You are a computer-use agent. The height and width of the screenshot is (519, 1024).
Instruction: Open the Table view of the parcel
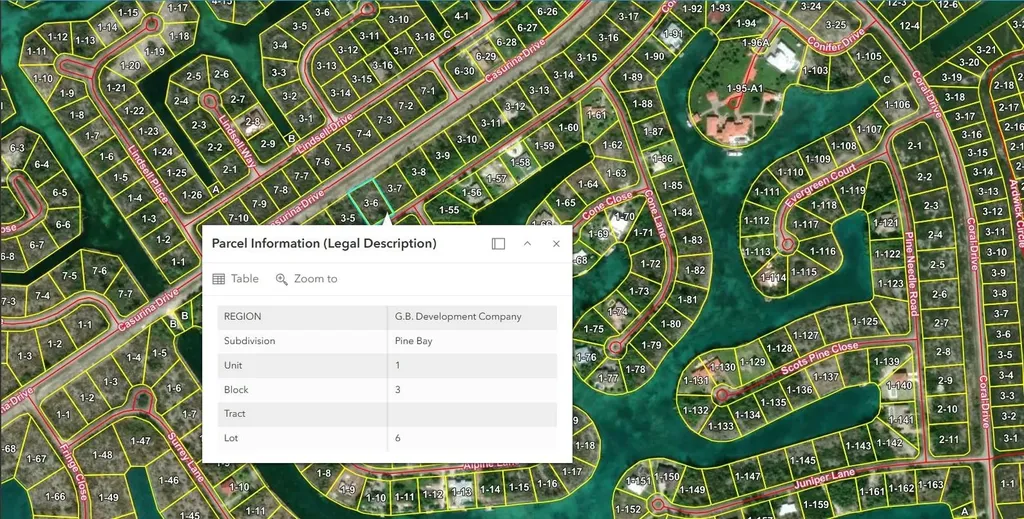tap(236, 279)
